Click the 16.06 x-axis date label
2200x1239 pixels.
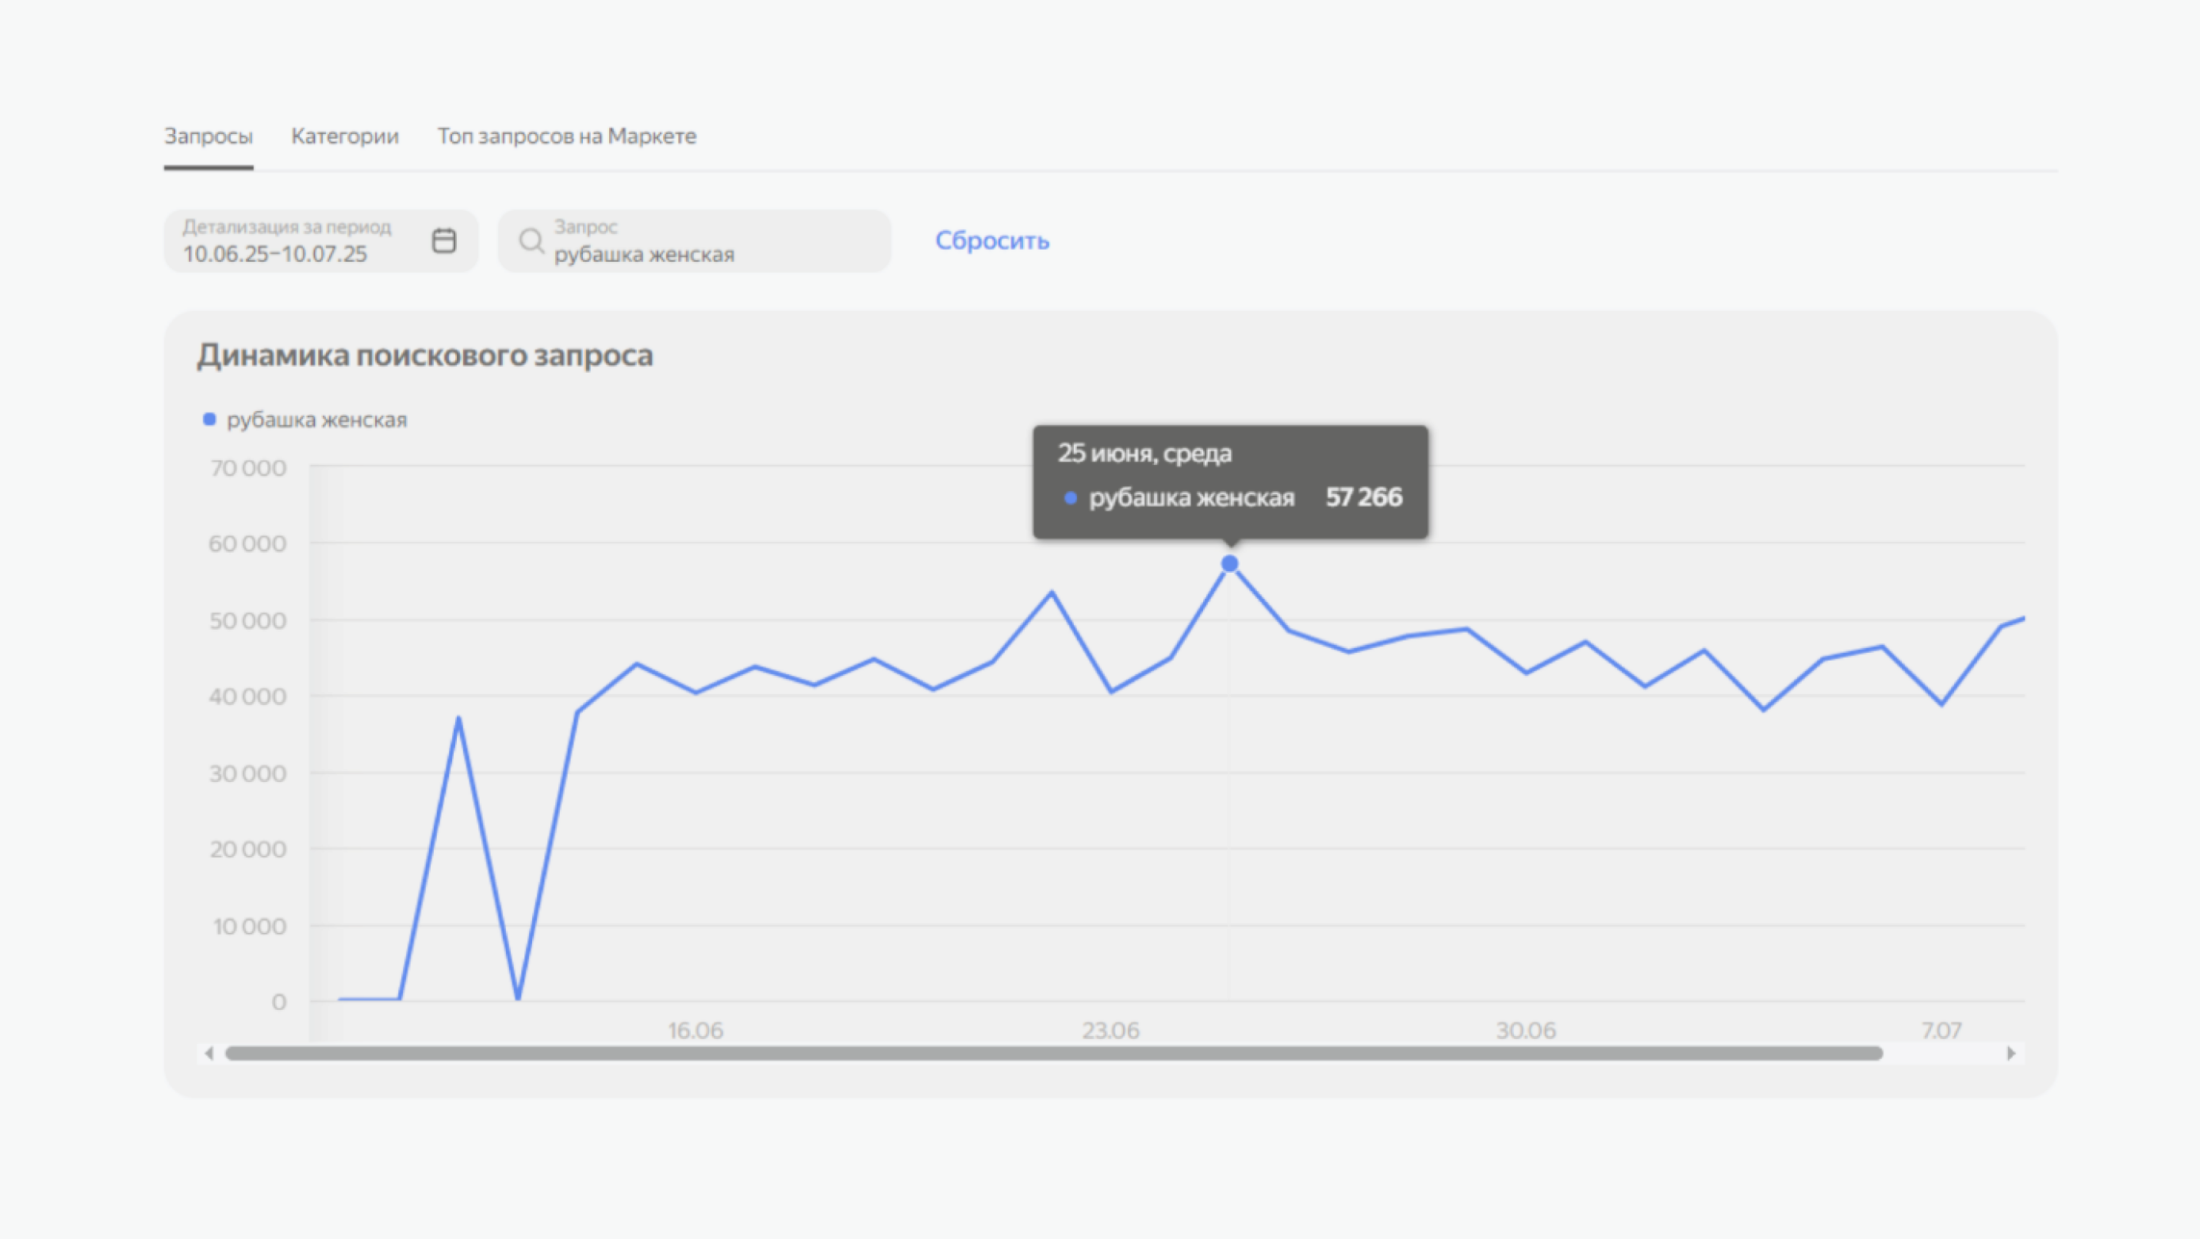tap(695, 1030)
